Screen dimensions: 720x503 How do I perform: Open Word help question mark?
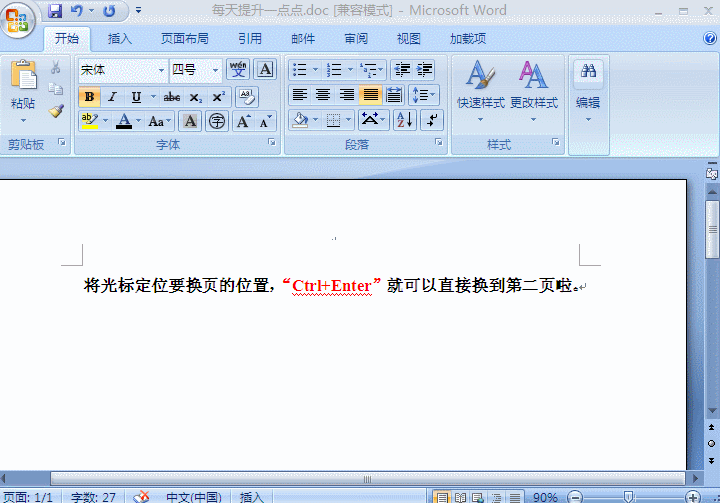[x=710, y=38]
